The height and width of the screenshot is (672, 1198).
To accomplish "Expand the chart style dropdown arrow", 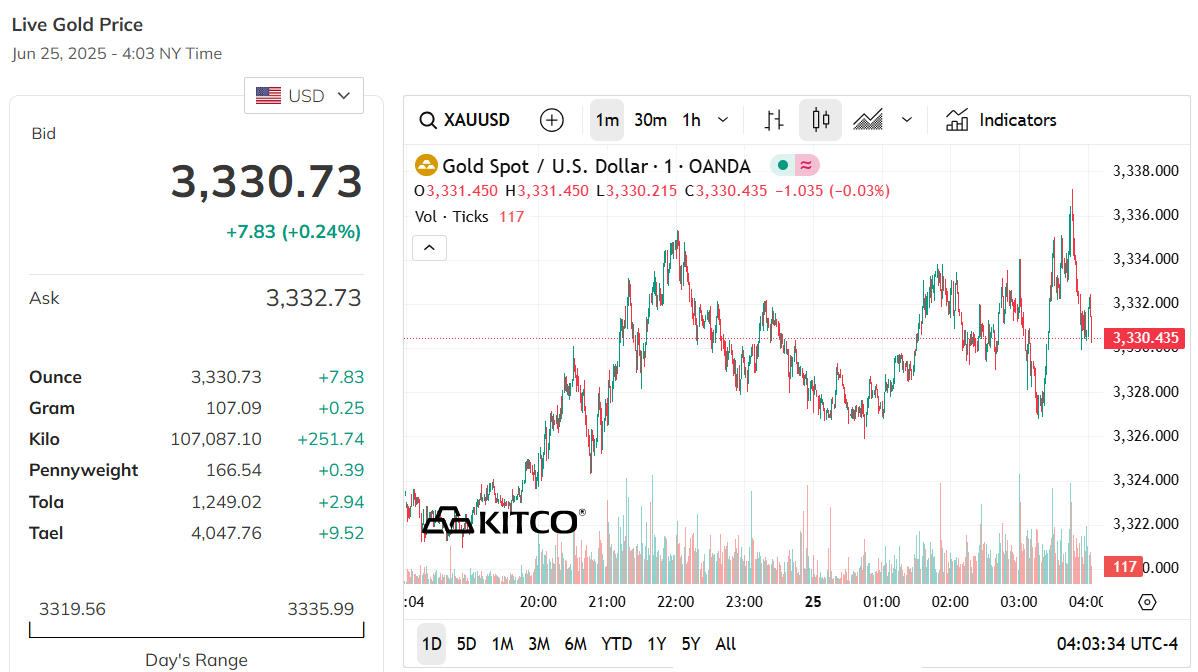I will [x=907, y=120].
